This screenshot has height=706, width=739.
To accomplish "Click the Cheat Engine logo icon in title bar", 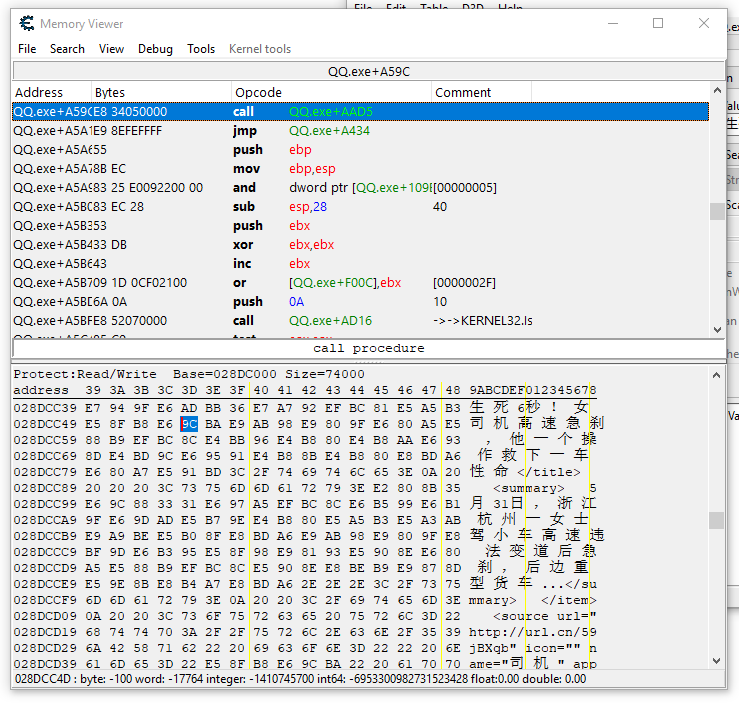I will pos(27,23).
